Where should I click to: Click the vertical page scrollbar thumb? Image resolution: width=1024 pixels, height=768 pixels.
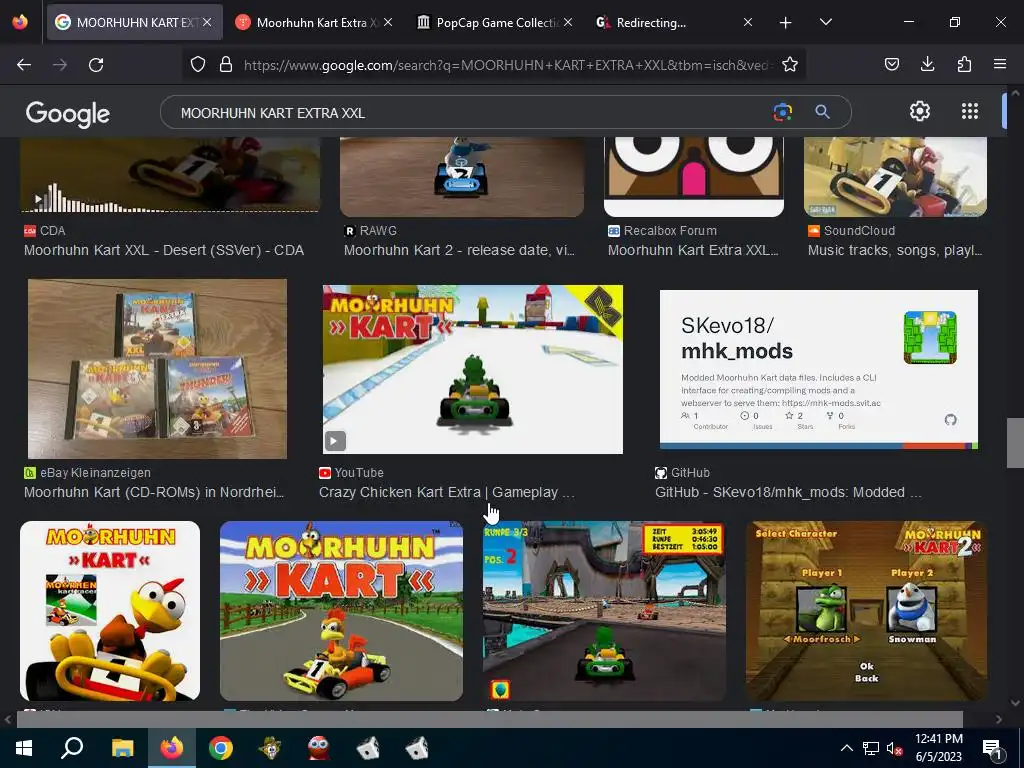(x=1015, y=443)
